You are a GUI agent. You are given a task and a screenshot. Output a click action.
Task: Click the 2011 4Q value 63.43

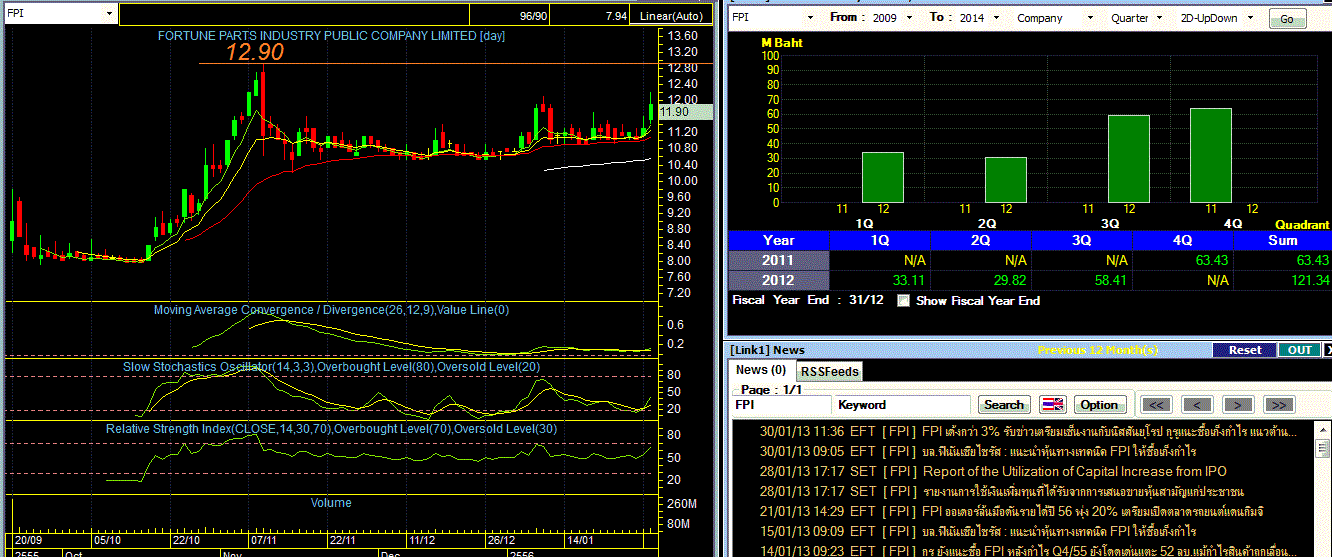(x=1211, y=261)
